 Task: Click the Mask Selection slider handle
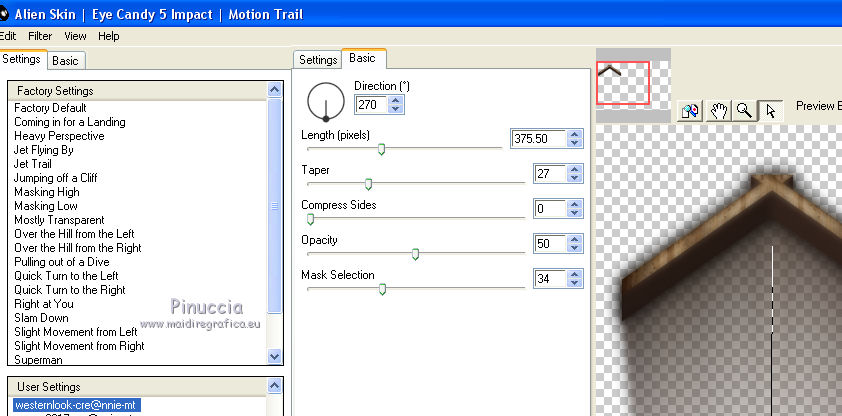[382, 289]
